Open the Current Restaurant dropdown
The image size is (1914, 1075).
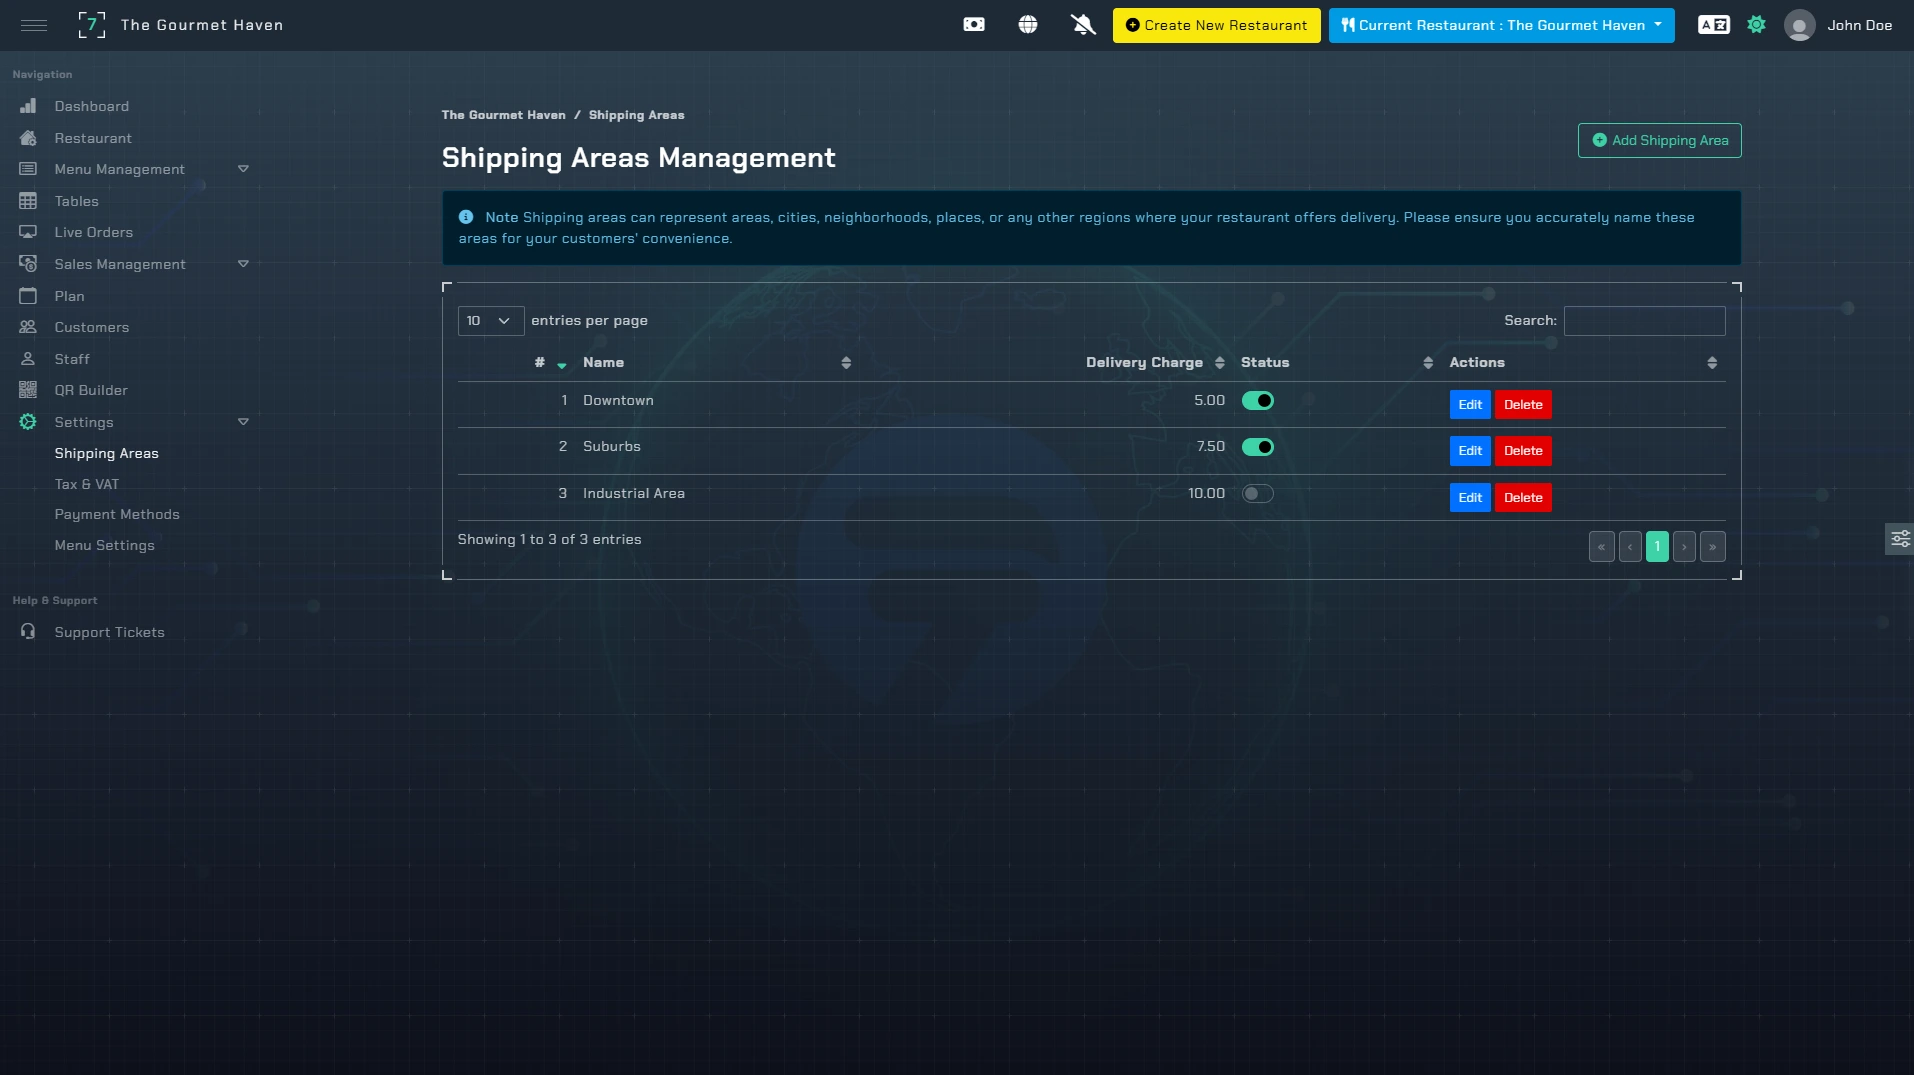1501,25
